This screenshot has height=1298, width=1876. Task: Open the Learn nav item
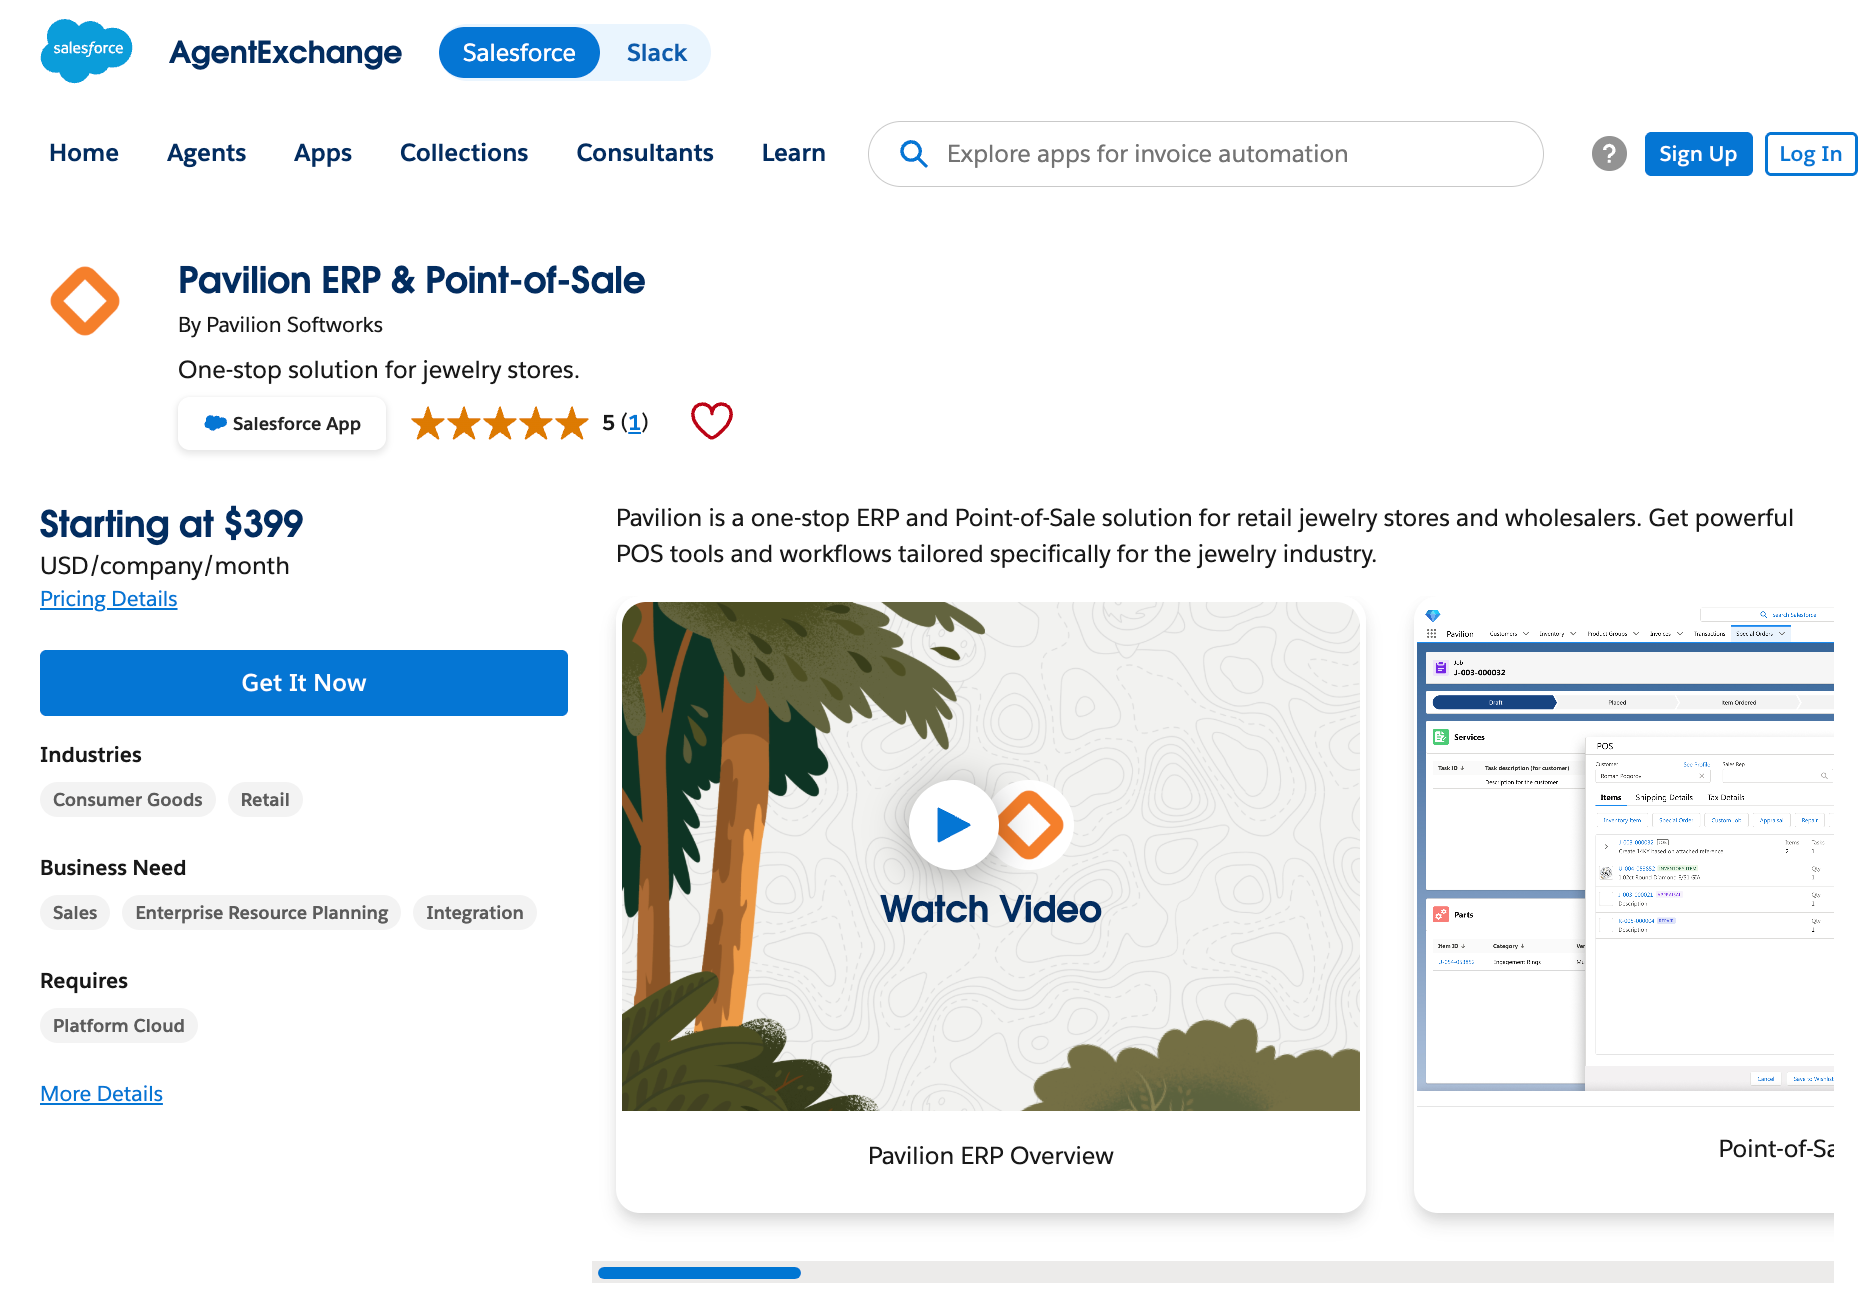pyautogui.click(x=794, y=153)
